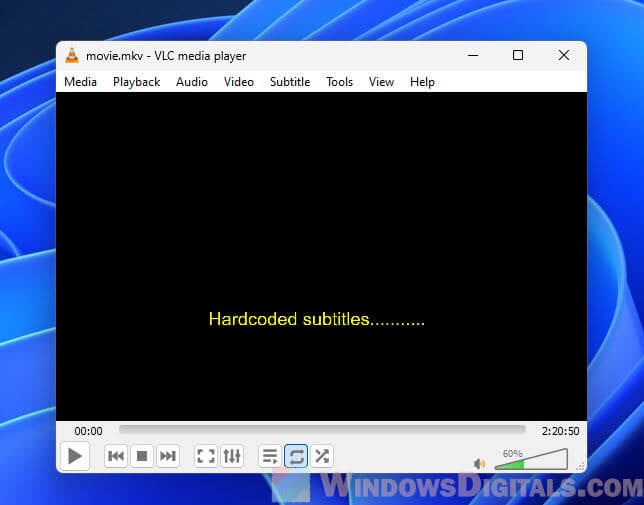
Task: Toggle random shuffle playback
Action: (x=322, y=456)
